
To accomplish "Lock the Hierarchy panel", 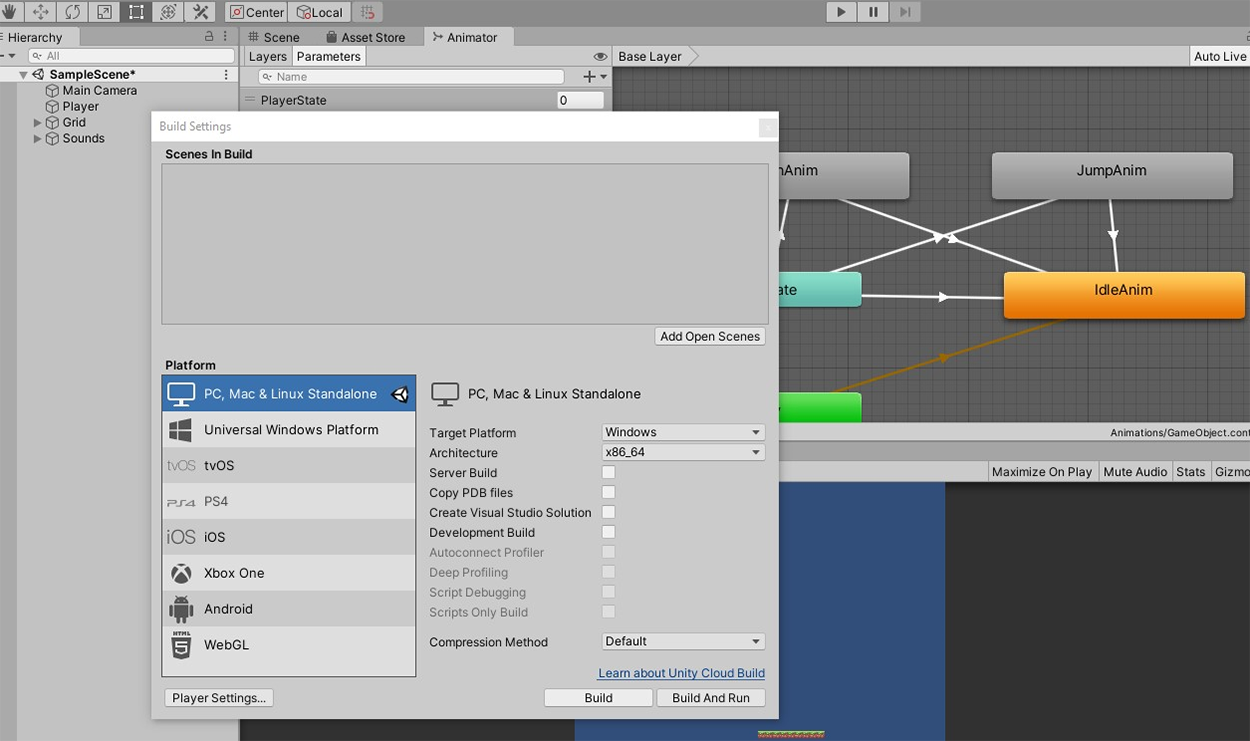I will 209,37.
